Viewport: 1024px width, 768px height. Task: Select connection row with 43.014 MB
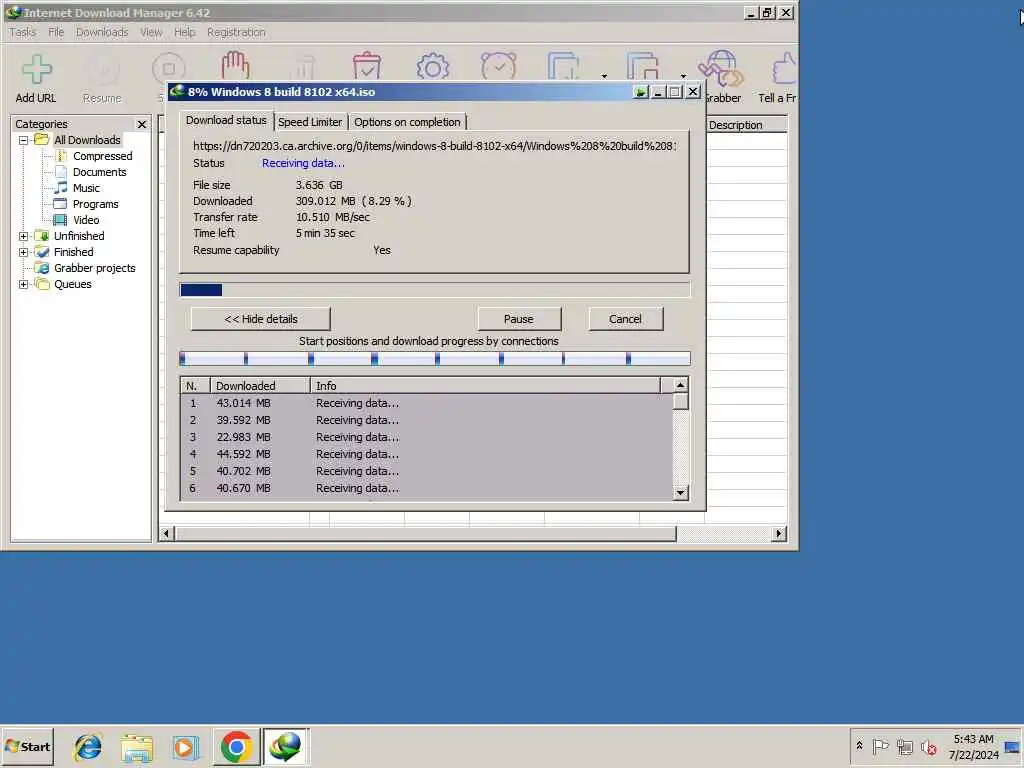point(426,403)
